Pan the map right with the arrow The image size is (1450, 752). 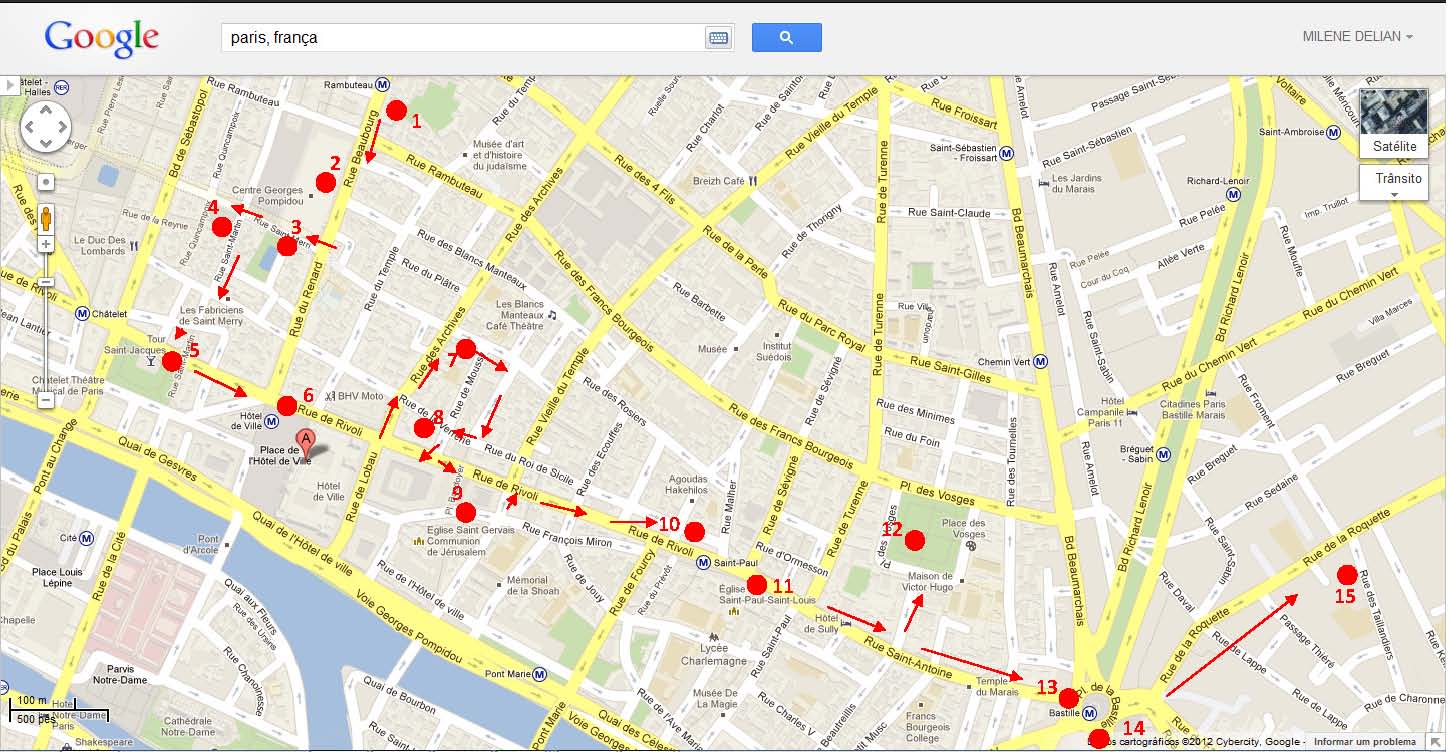click(64, 127)
